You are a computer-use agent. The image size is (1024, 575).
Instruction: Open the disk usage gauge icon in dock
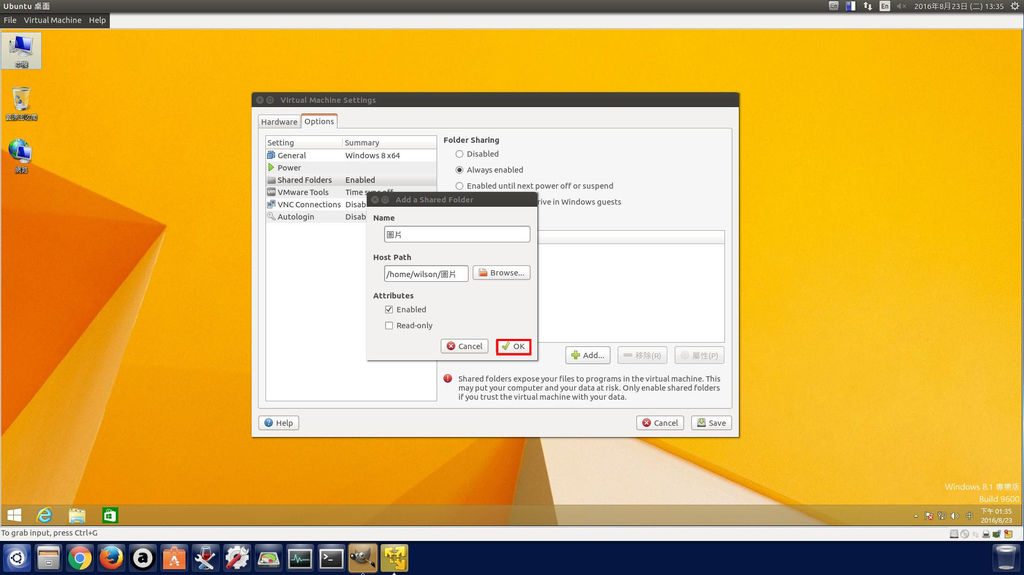268,558
